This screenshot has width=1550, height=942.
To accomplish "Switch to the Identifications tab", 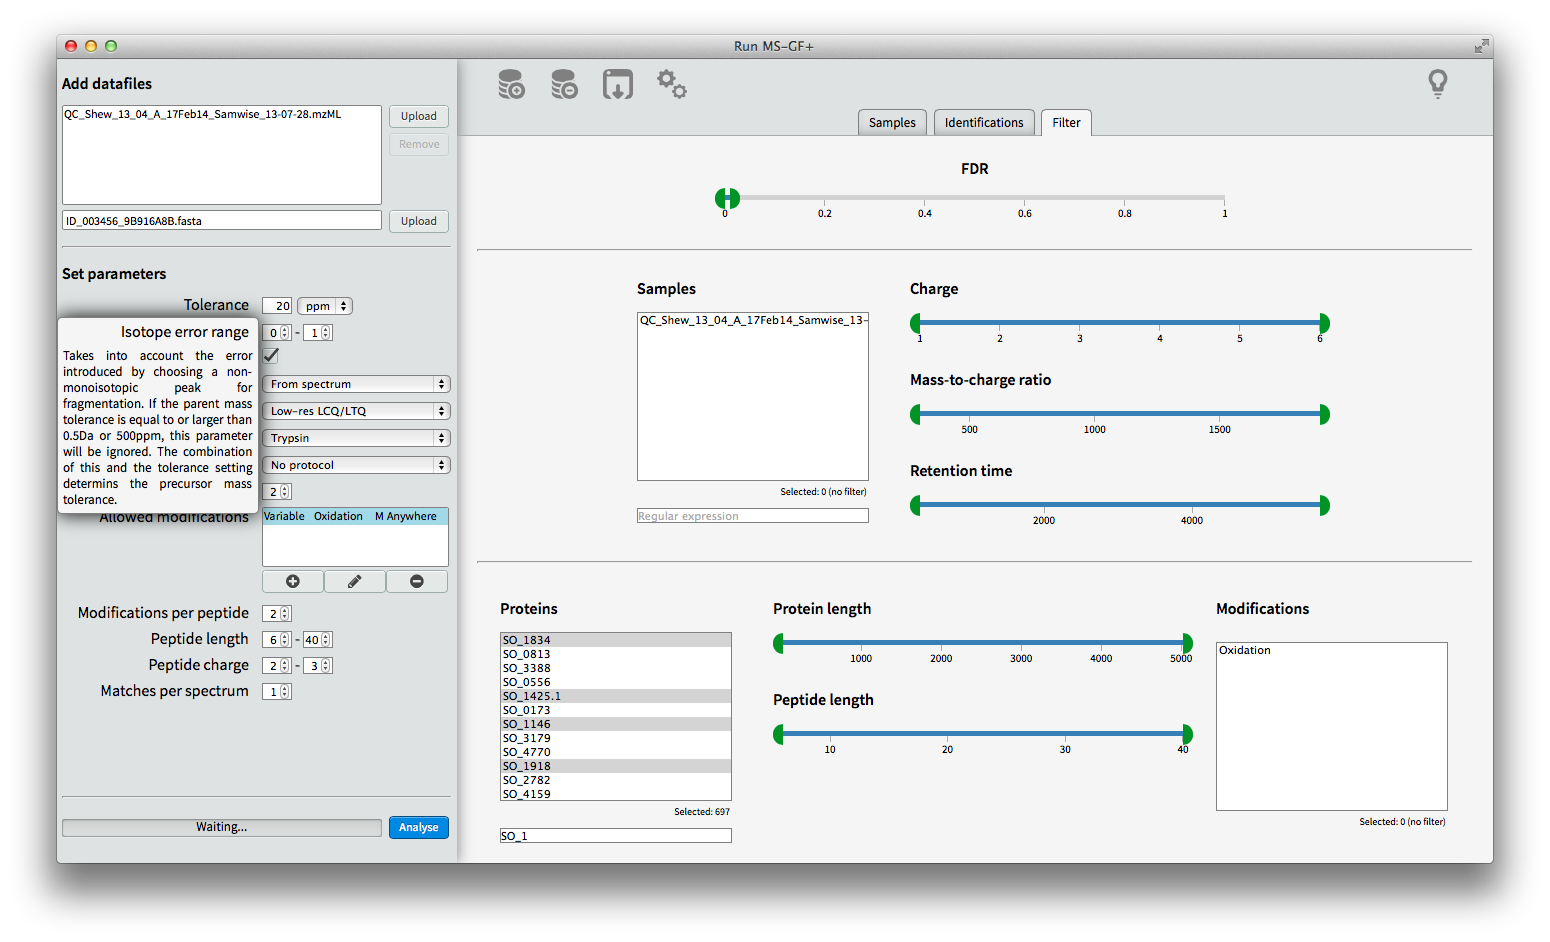I will click(x=984, y=122).
